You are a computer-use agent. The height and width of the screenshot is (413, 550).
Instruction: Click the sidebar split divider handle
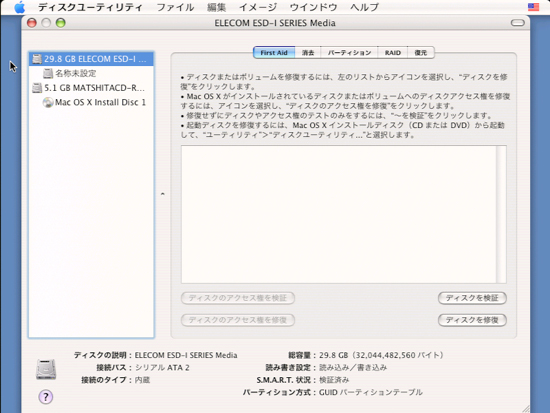[x=162, y=194]
